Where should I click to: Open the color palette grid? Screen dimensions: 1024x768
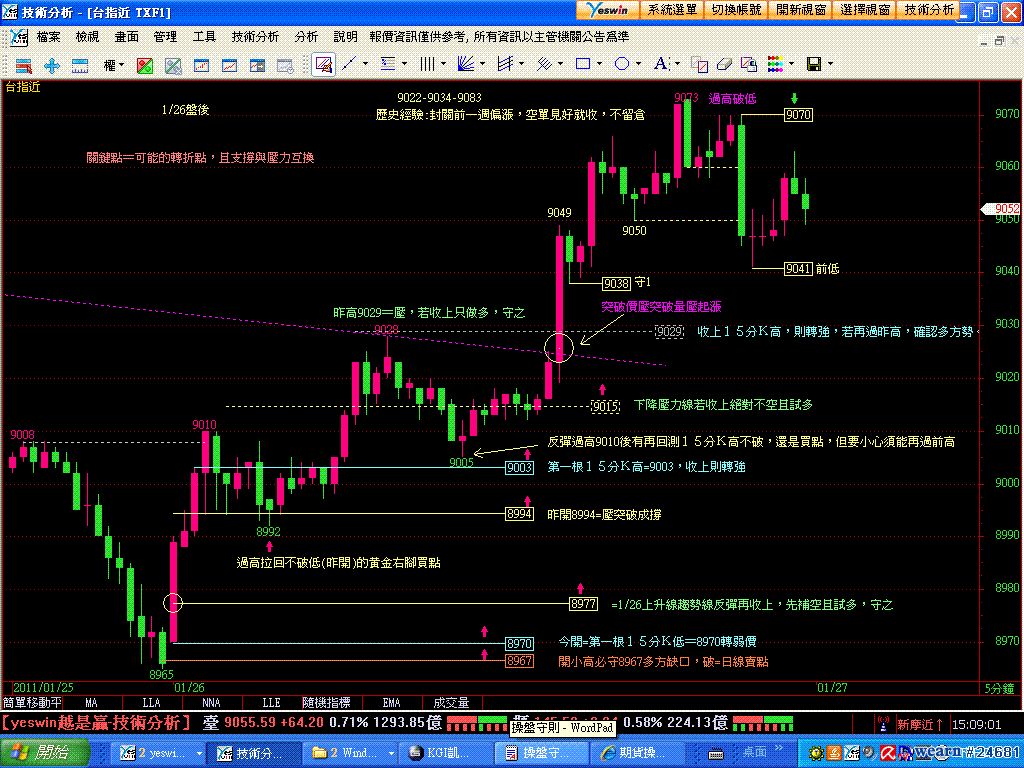[x=775, y=63]
